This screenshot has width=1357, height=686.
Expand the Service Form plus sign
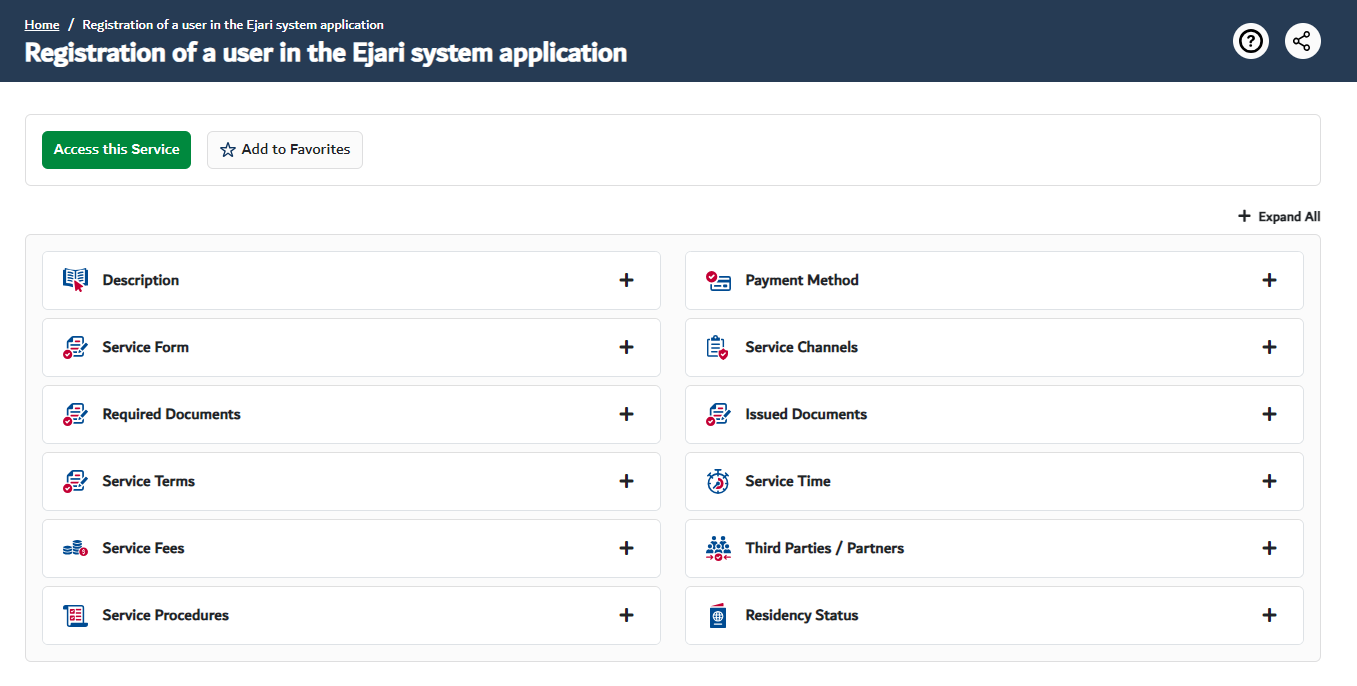point(626,347)
